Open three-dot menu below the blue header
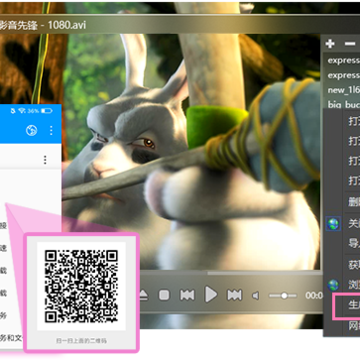Screen dimensions: 360x360 click(45, 160)
